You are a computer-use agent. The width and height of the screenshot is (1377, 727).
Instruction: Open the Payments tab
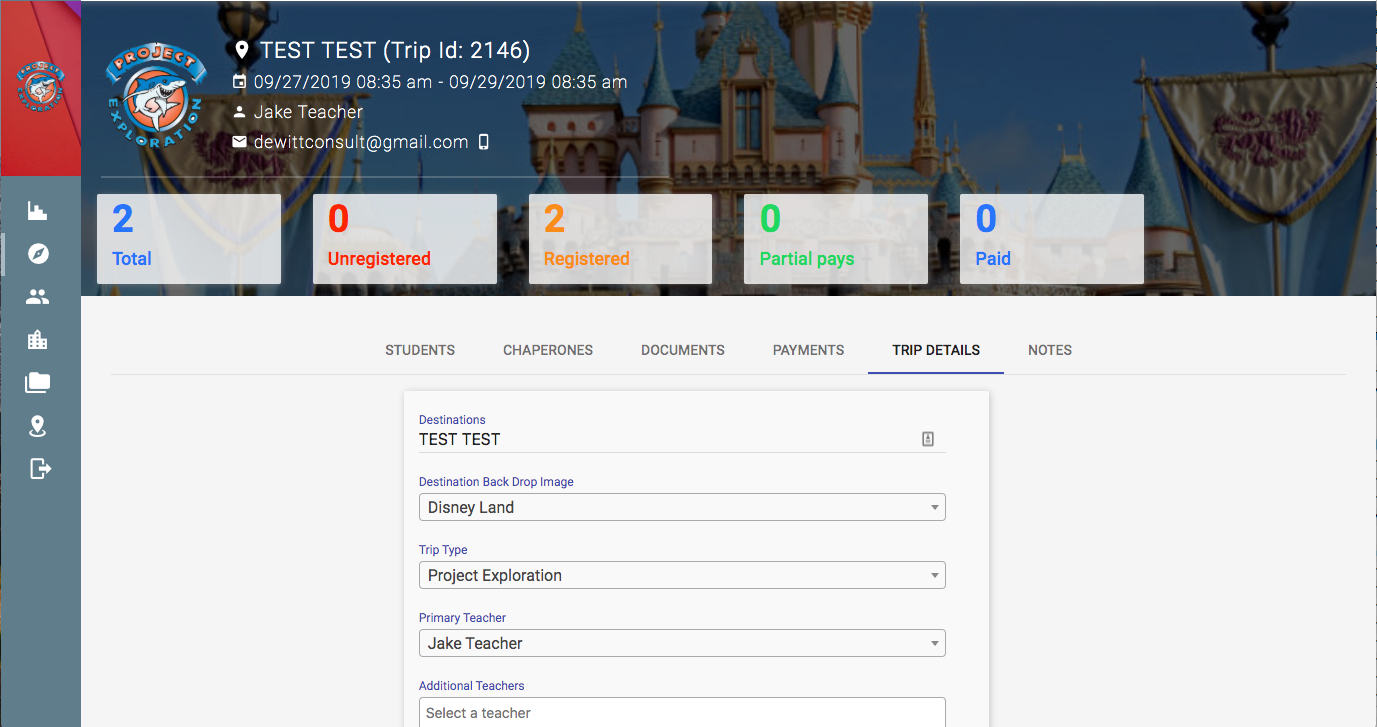(x=808, y=350)
